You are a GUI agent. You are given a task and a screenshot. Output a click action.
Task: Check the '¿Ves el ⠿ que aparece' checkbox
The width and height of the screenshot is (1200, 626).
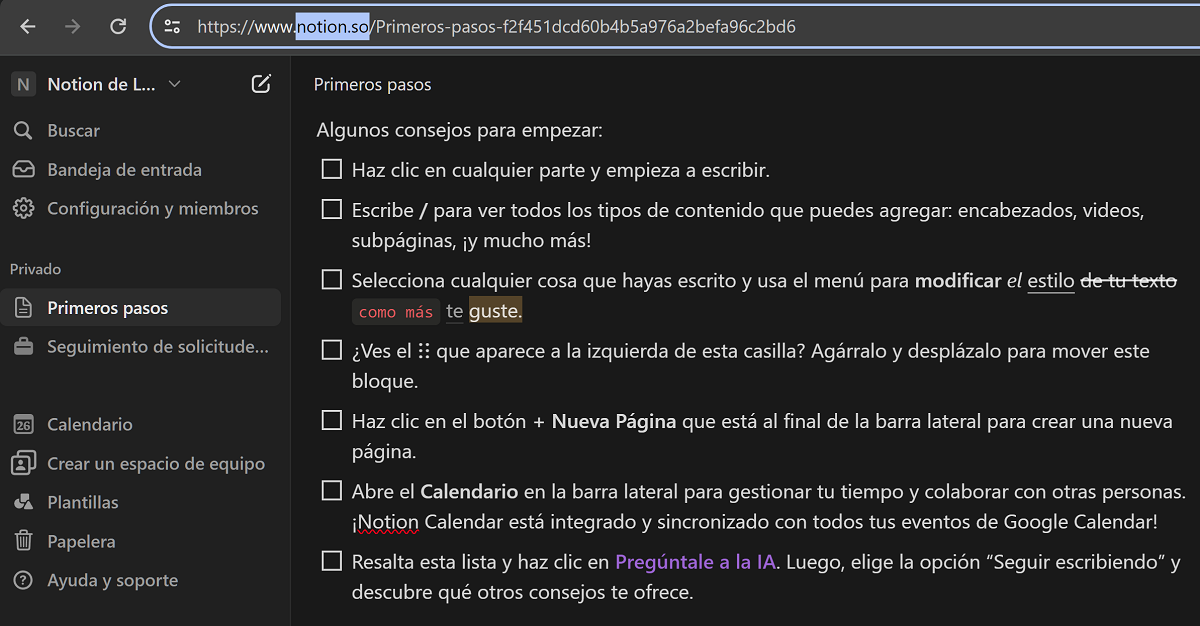click(331, 350)
